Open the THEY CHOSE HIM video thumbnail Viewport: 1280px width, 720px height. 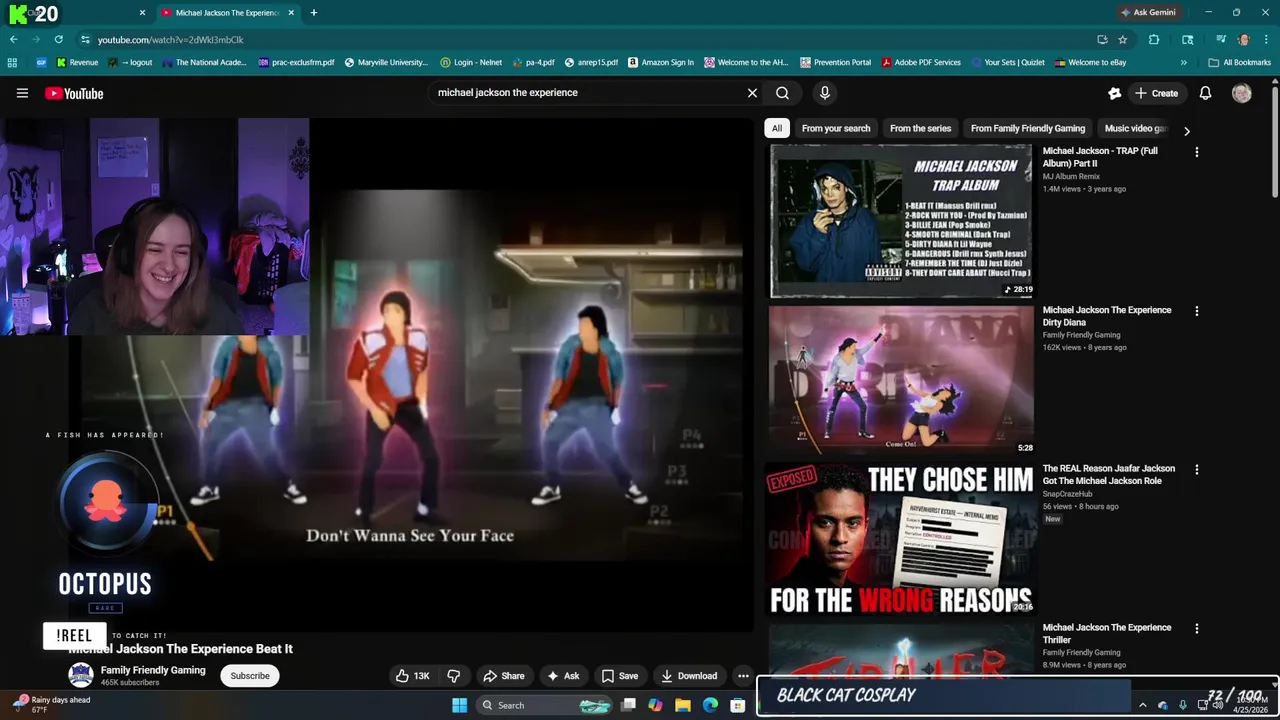pos(901,539)
